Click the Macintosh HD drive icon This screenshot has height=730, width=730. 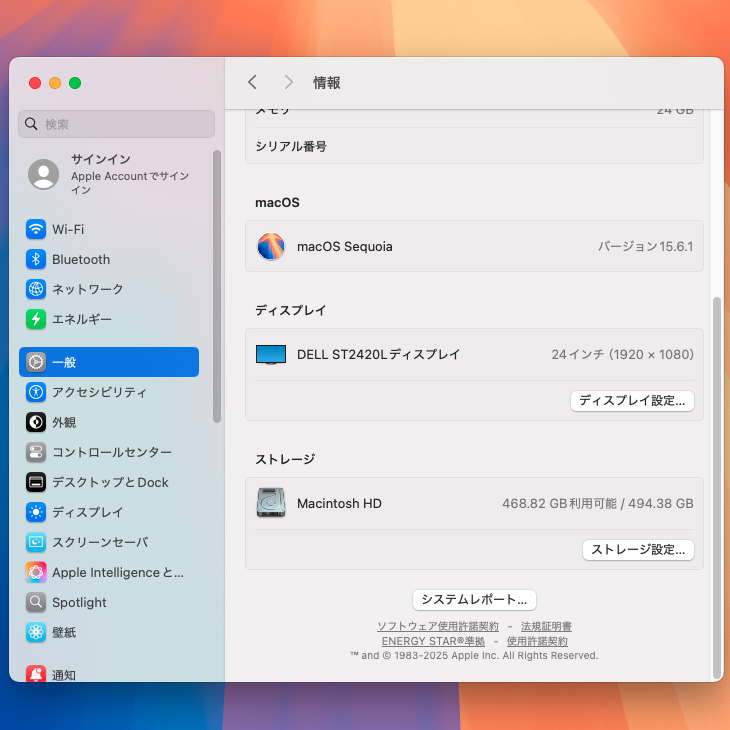pyautogui.click(x=270, y=503)
